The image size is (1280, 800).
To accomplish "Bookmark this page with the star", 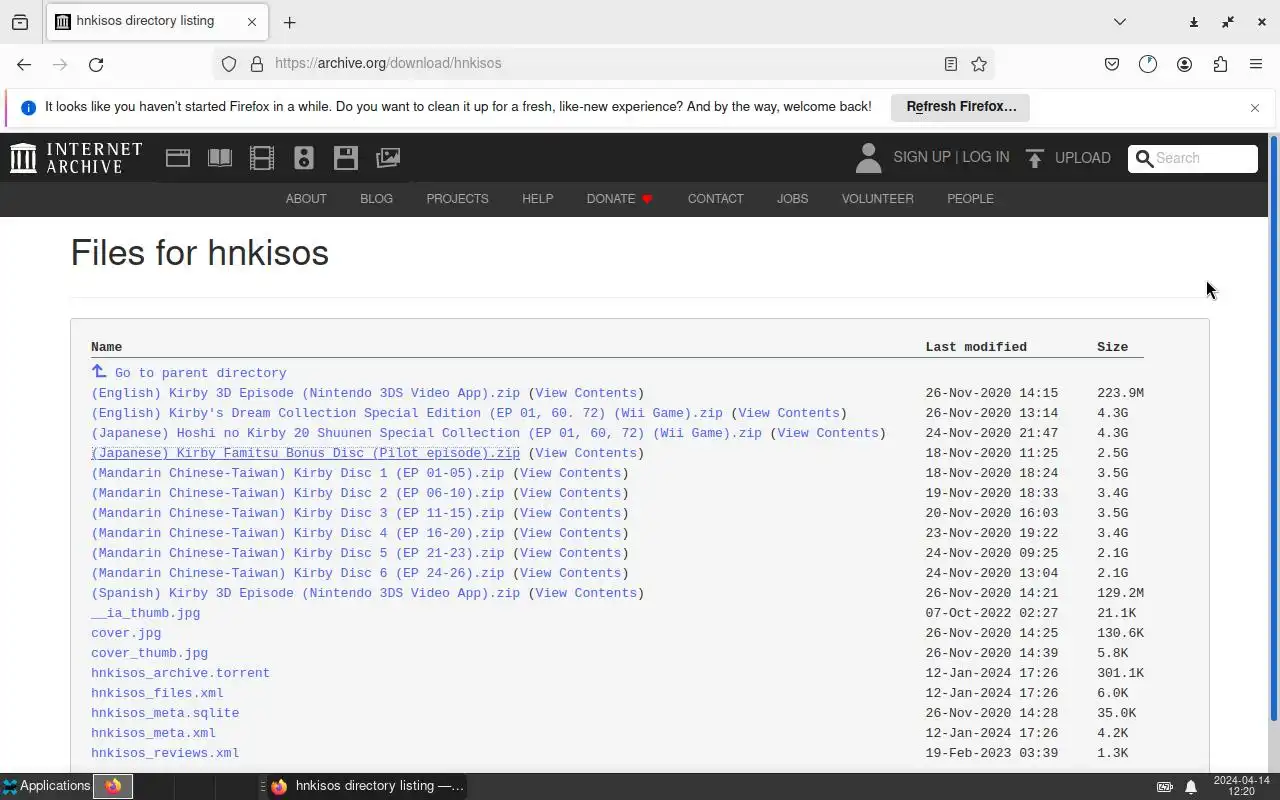I will point(979,64).
